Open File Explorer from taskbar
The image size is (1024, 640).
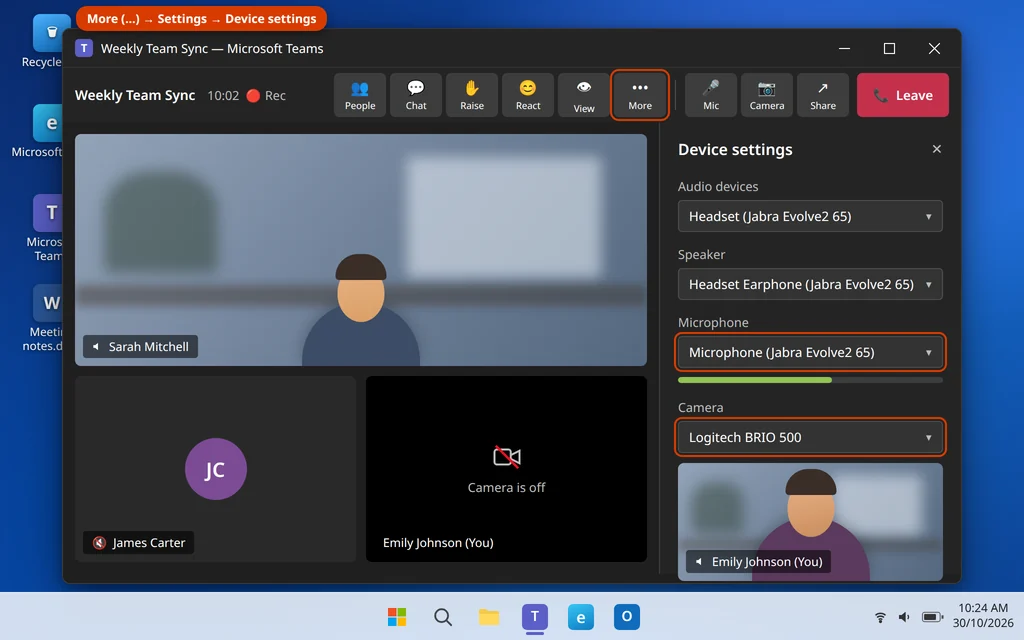[488, 616]
